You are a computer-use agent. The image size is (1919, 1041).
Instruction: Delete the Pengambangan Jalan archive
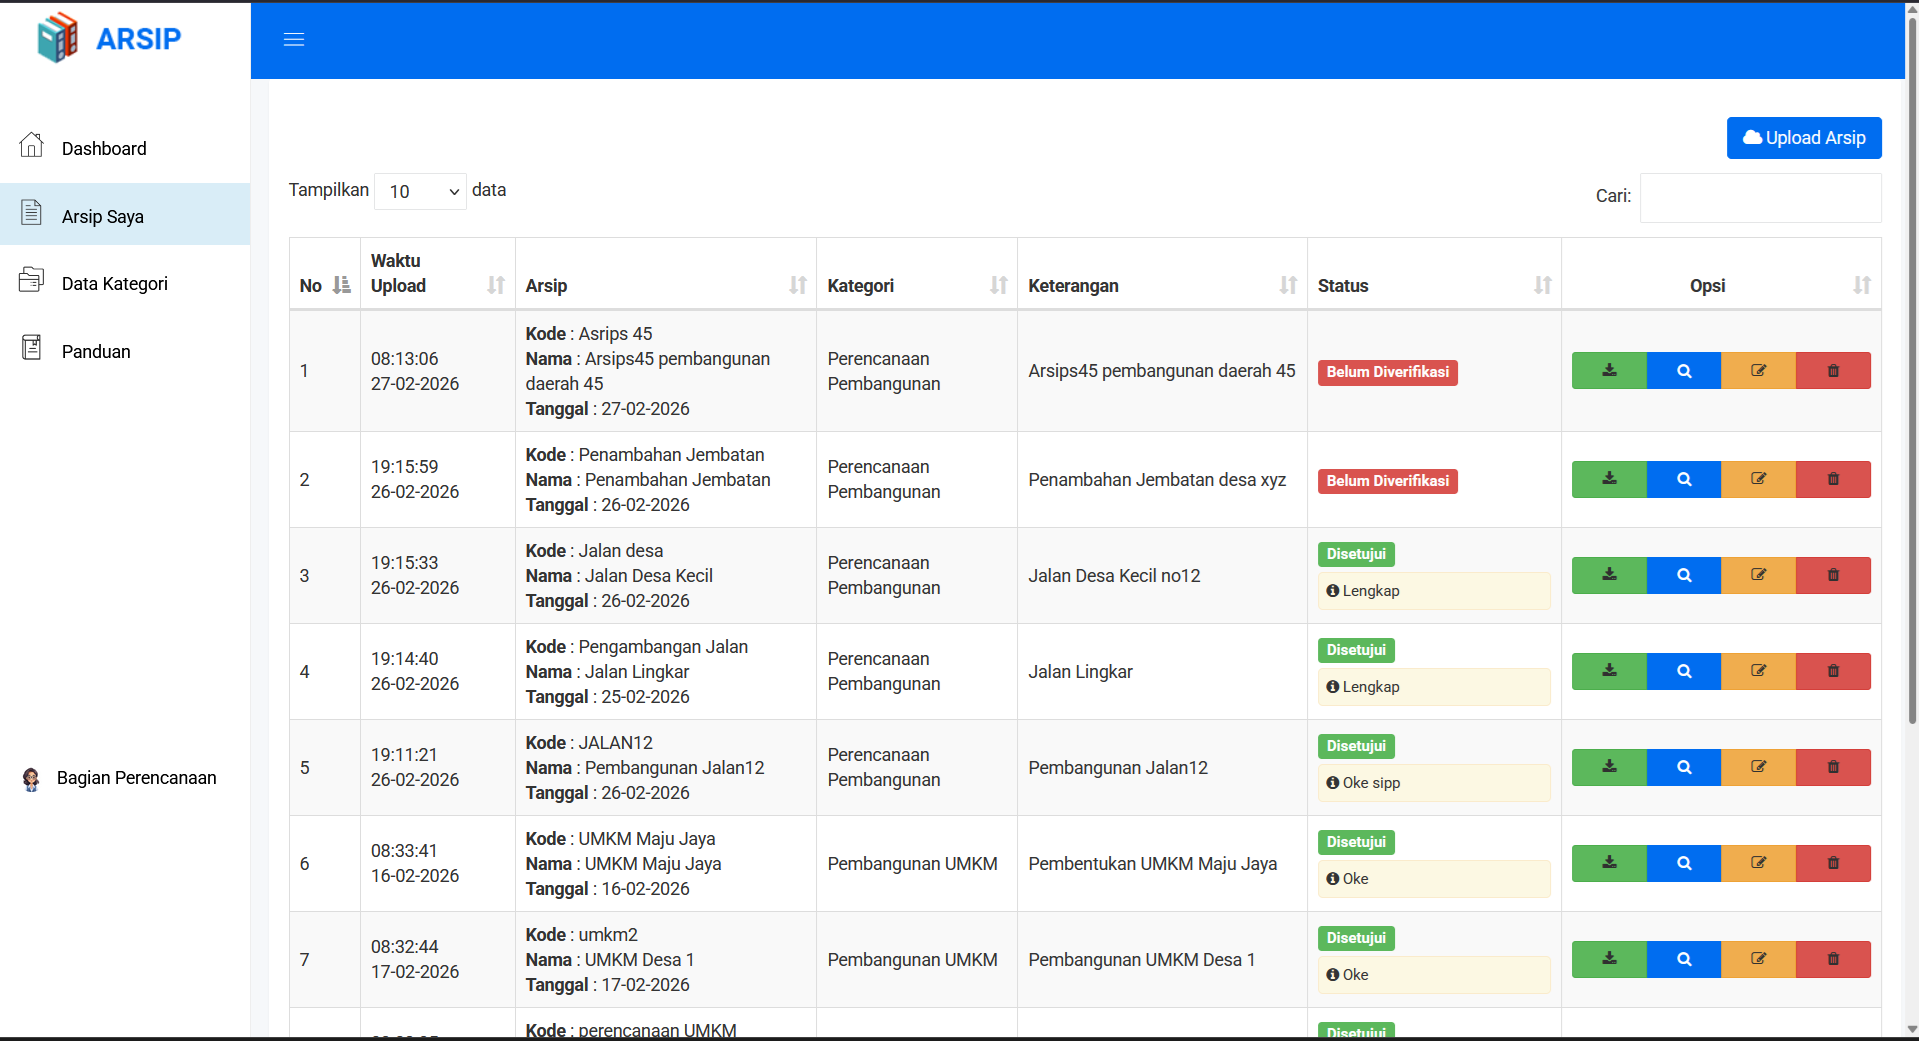coord(1833,671)
